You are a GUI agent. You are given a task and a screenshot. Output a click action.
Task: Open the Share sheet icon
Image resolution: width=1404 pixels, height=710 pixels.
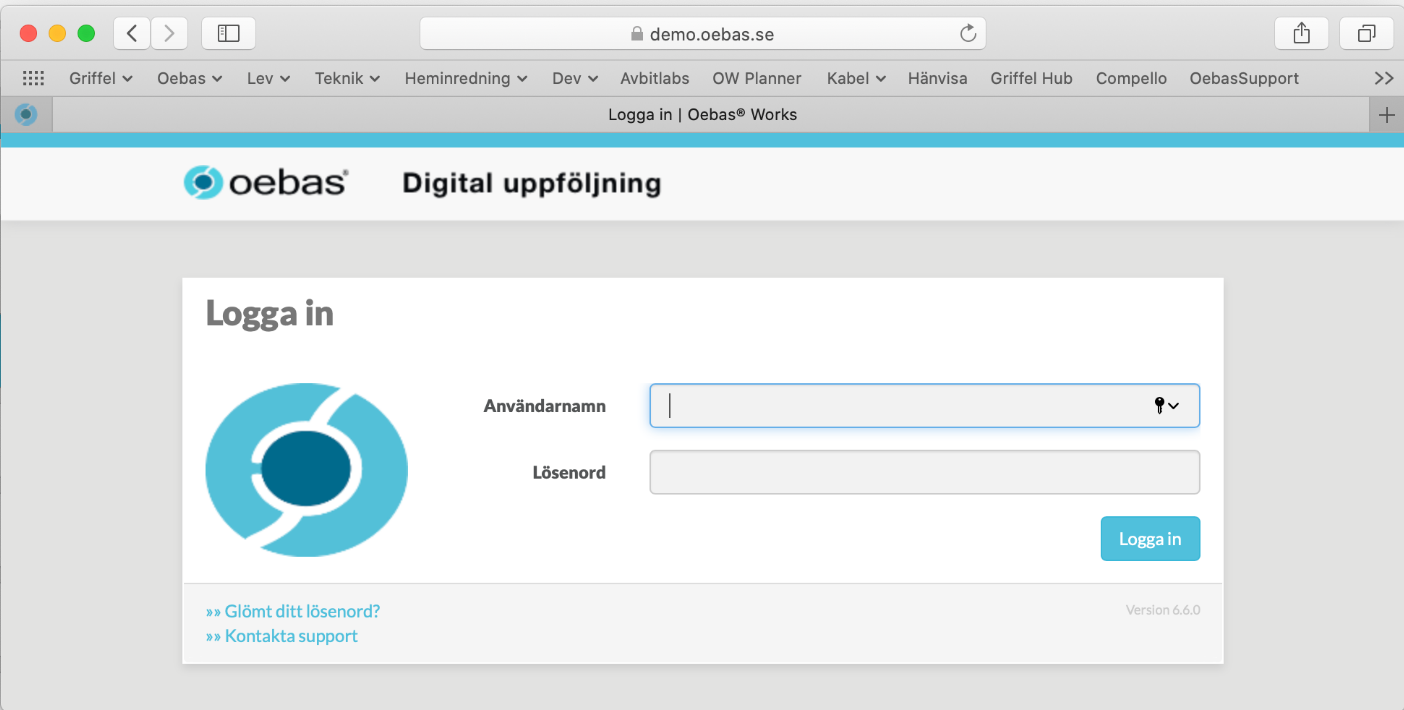click(1301, 33)
